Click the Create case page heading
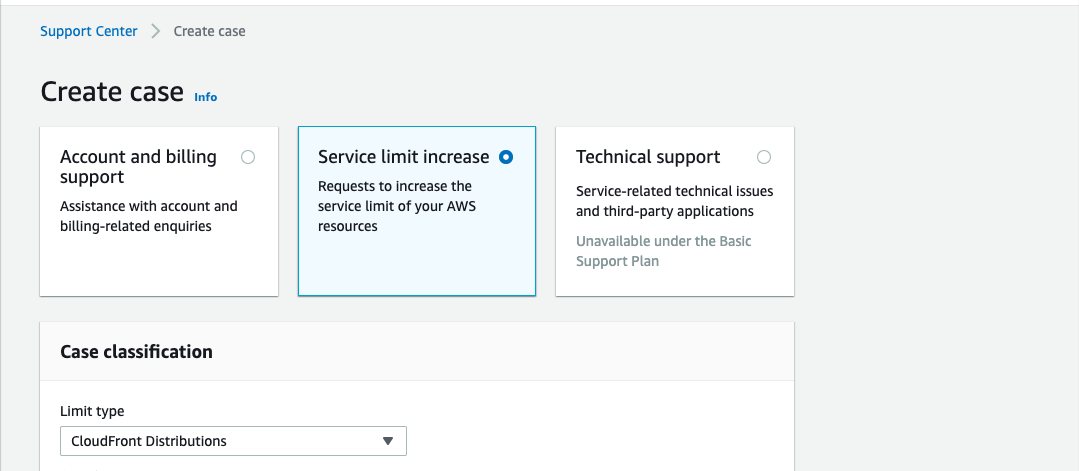Screen dimensions: 1079x471 pos(112,92)
